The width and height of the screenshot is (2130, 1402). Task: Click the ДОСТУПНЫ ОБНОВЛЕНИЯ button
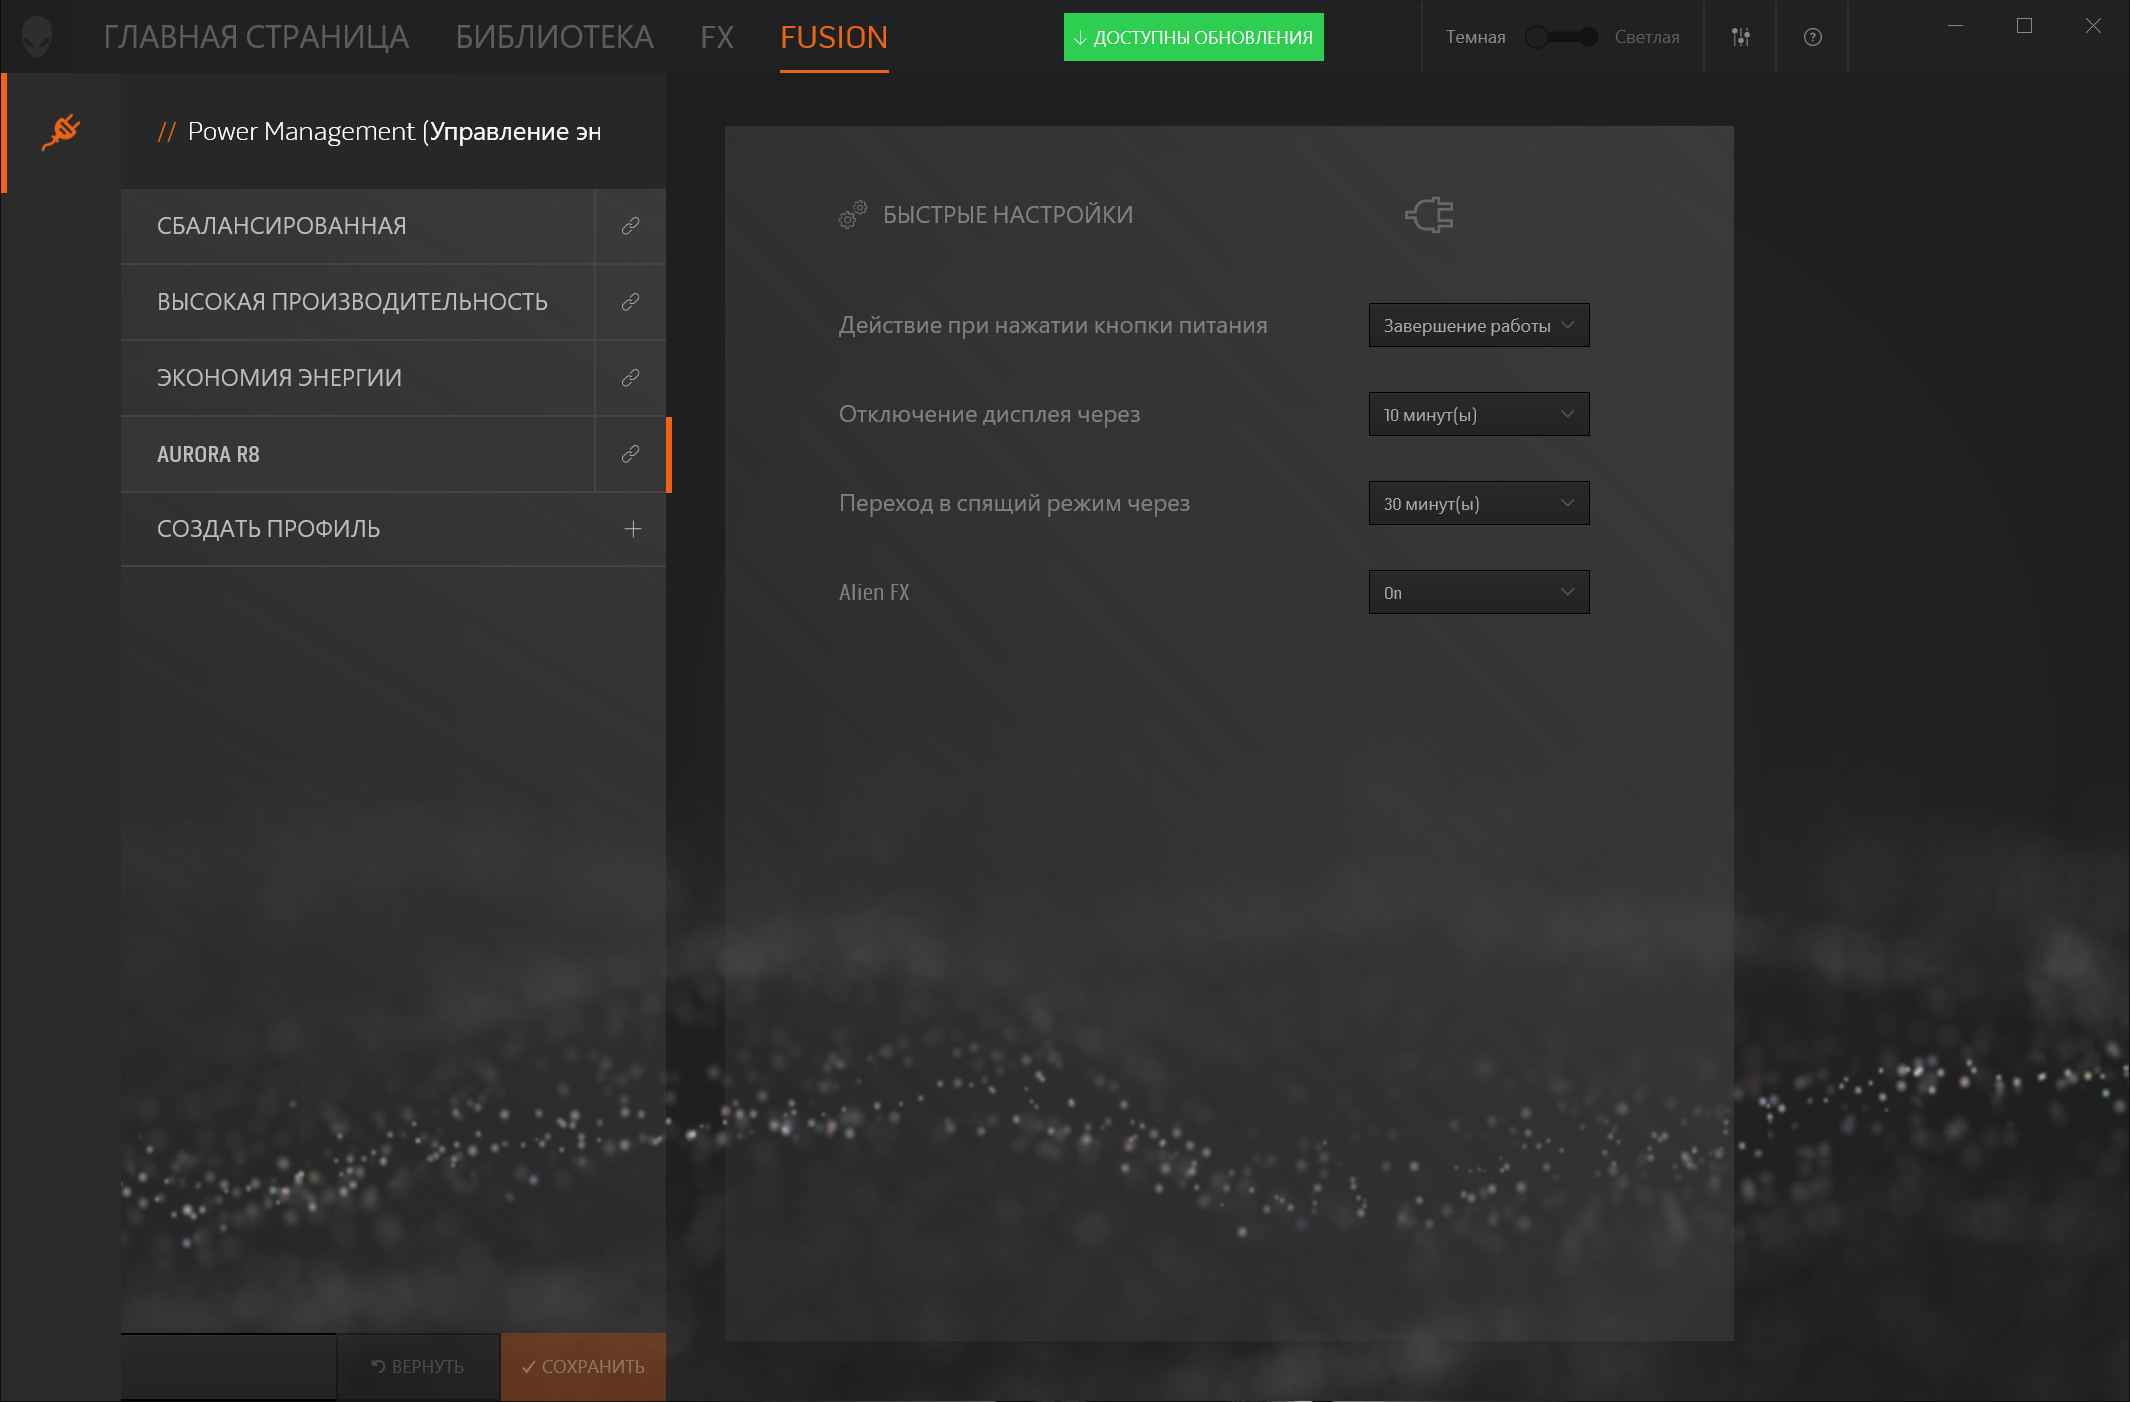[1193, 37]
